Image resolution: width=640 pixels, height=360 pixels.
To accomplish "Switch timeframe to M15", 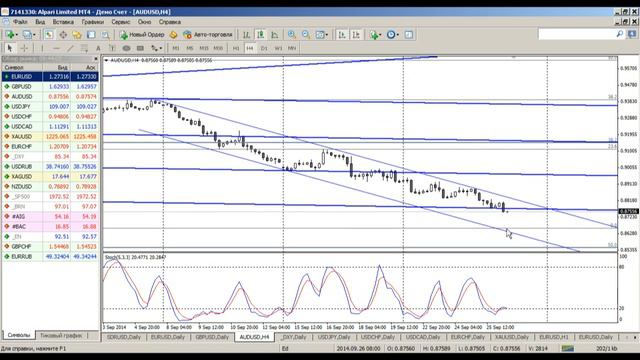I will 204,48.
